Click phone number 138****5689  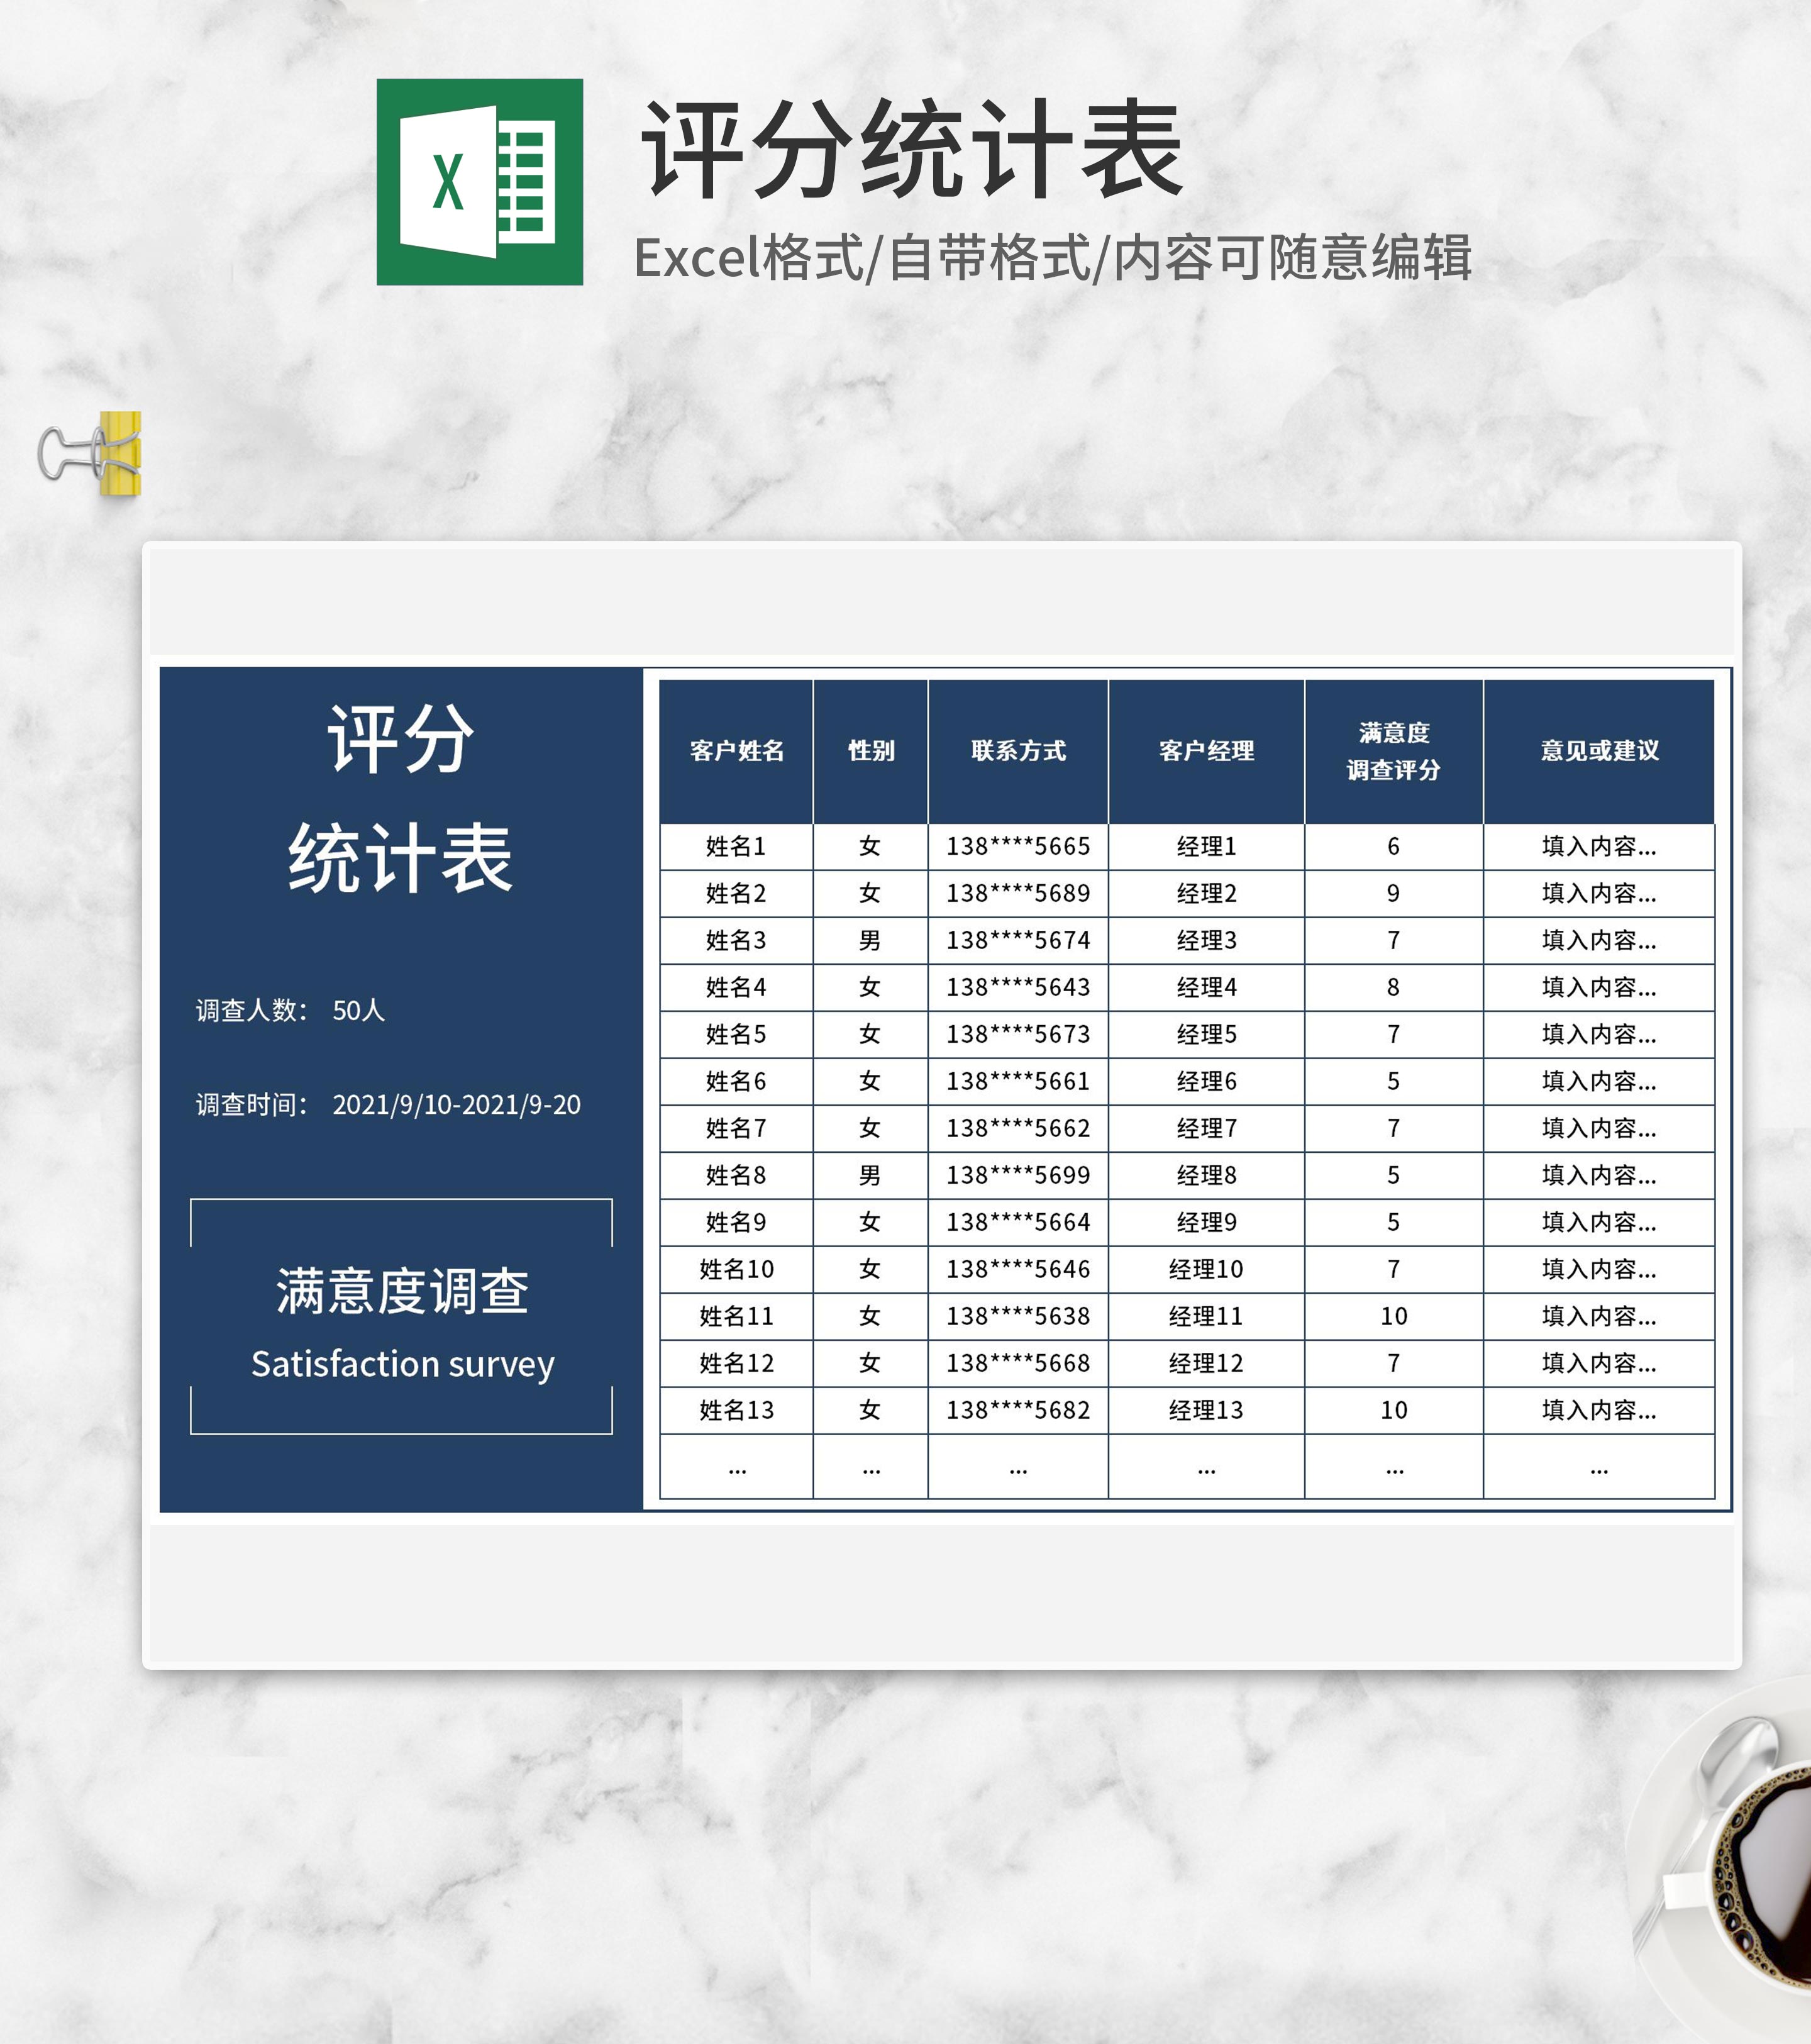tap(1017, 894)
